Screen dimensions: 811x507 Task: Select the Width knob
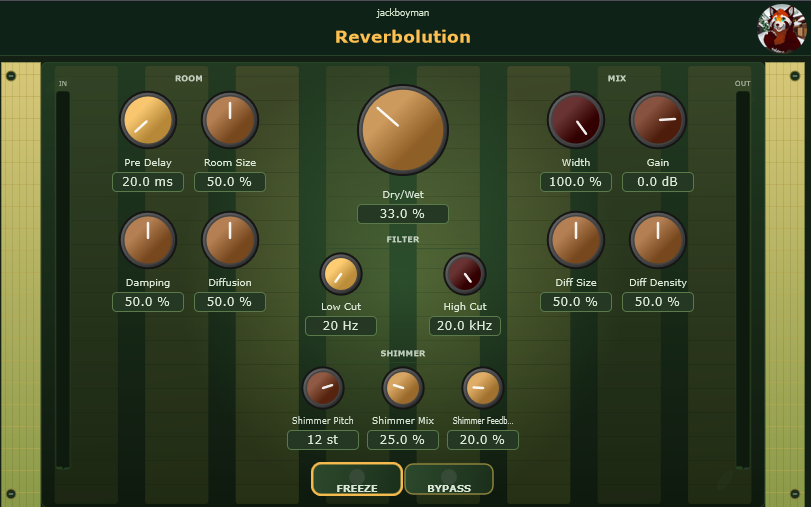(x=576, y=121)
